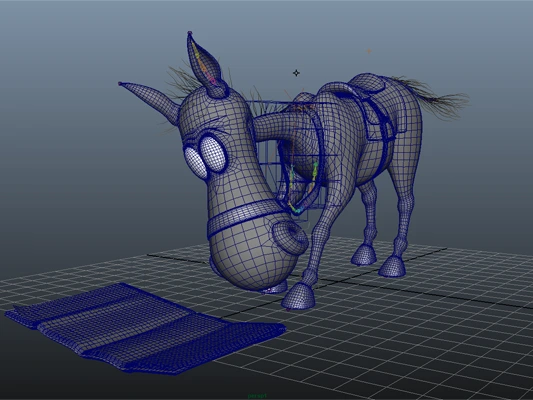Select the flat blanket mesh on ground

[x=144, y=328]
